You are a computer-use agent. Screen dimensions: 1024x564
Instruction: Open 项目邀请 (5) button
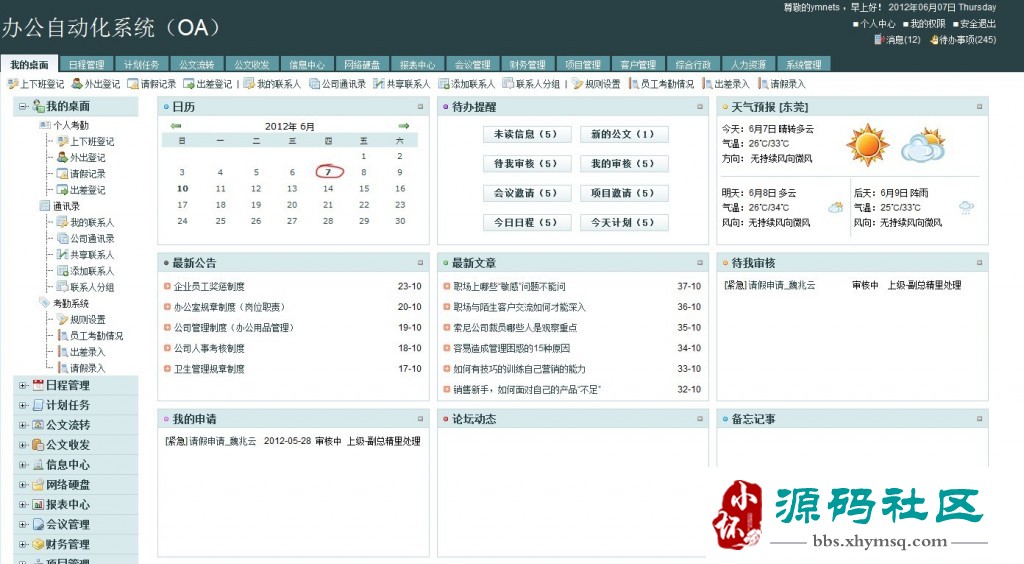tap(624, 193)
